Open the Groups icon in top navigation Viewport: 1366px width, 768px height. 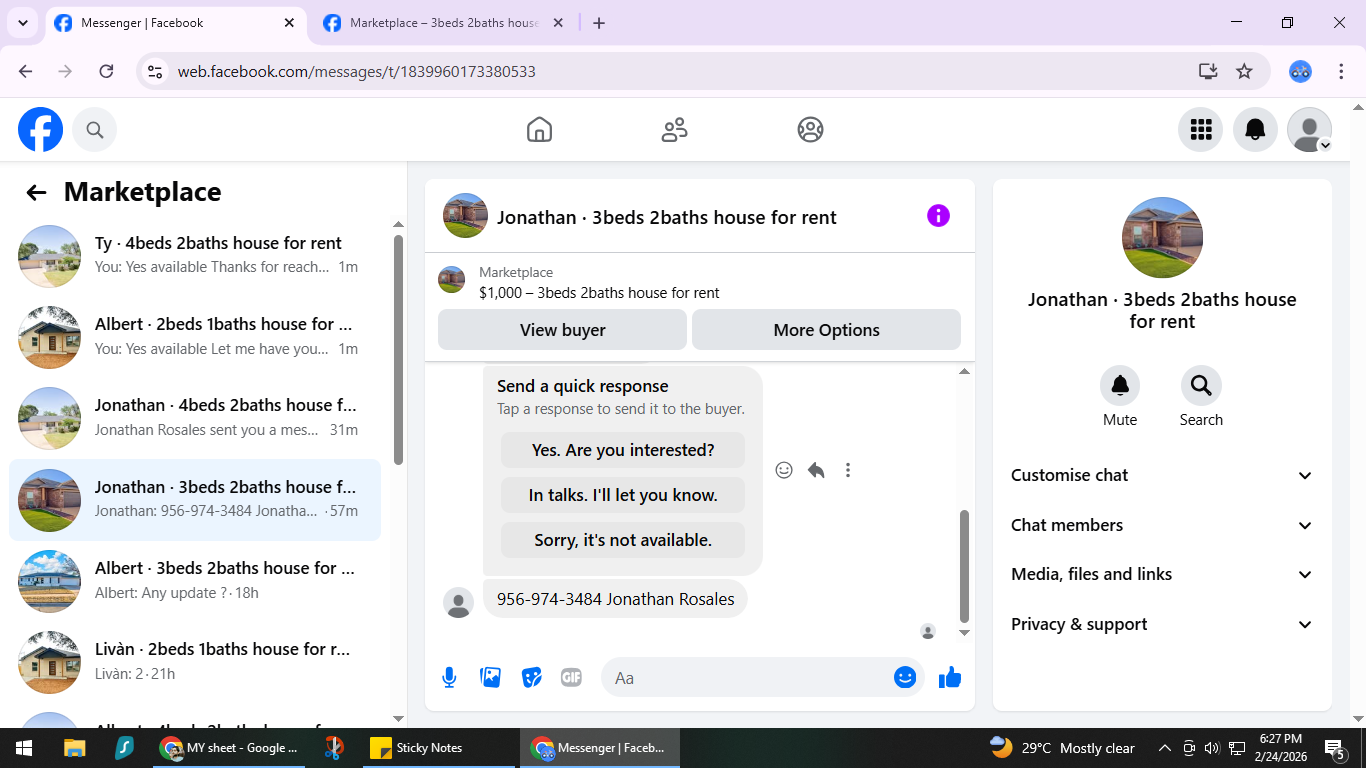pyautogui.click(x=810, y=130)
